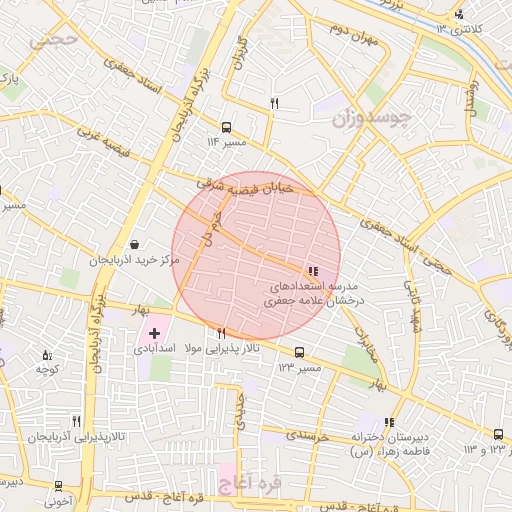
Task: Click the bus icon near ۱۲۳ و ۱۱۳ label
Action: tap(498, 434)
